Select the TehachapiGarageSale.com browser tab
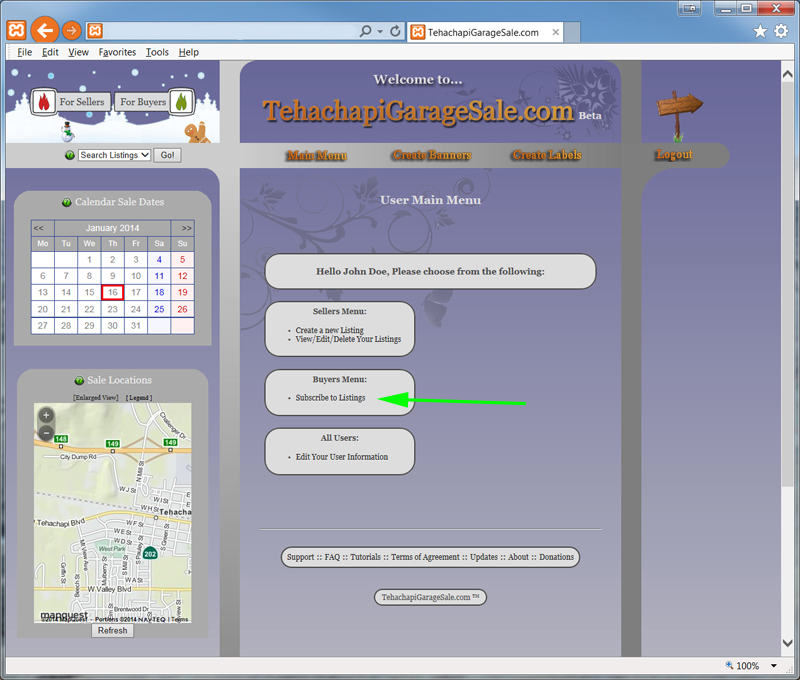 point(485,32)
